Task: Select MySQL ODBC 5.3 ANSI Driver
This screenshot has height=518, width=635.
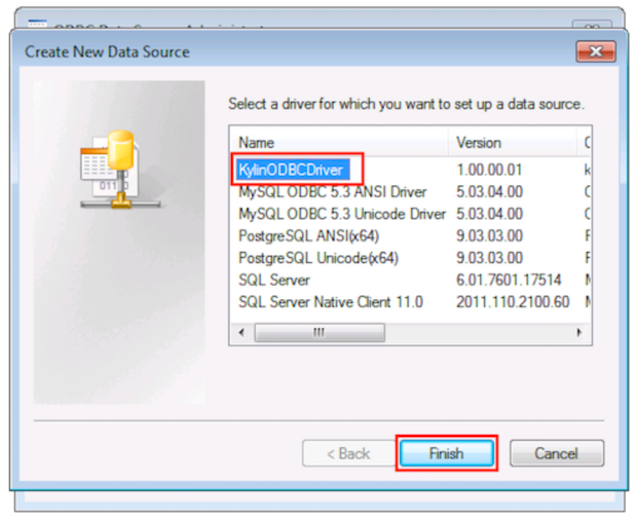Action: (x=332, y=192)
